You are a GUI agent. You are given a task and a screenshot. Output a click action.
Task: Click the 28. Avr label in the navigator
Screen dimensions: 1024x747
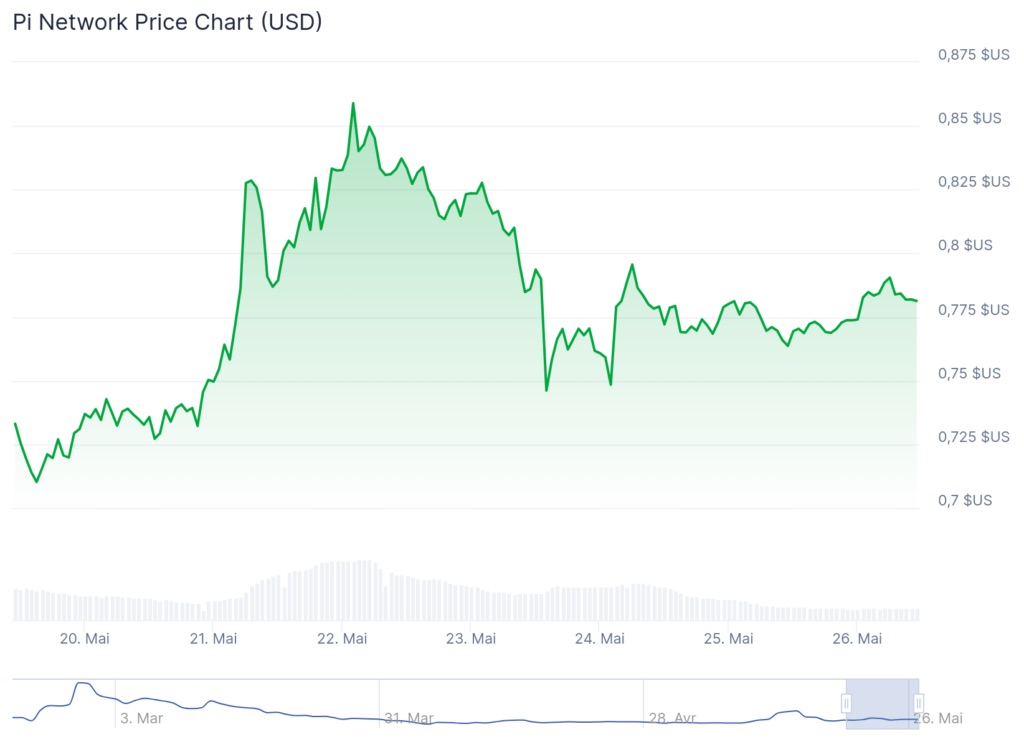pyautogui.click(x=672, y=718)
